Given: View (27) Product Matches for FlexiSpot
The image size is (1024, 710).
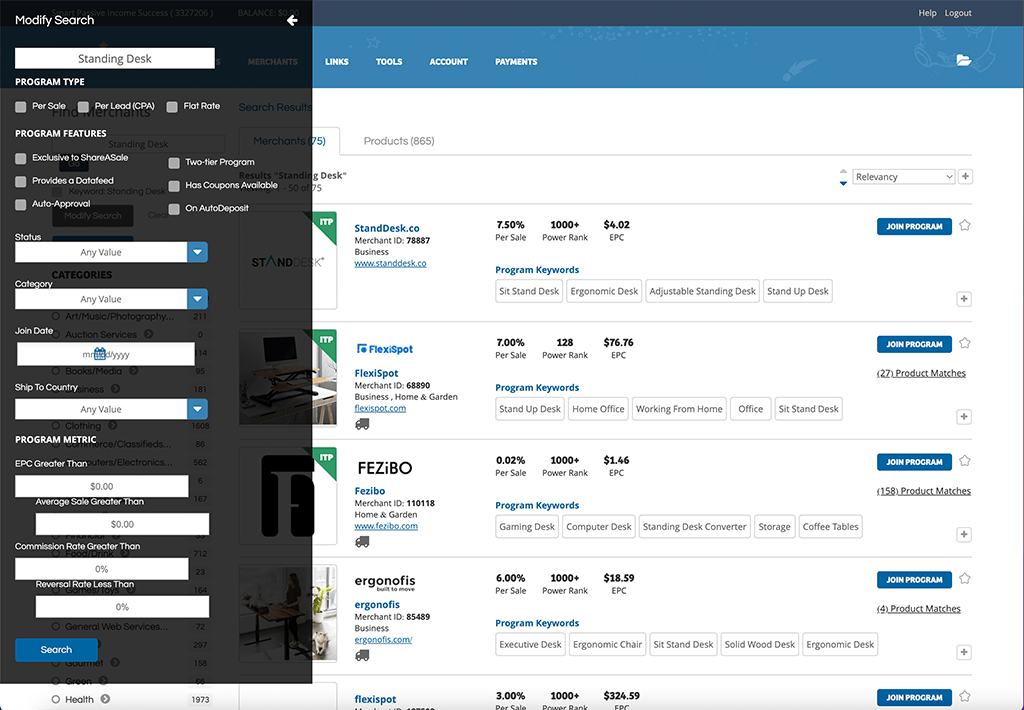Looking at the screenshot, I should pyautogui.click(x=921, y=373).
